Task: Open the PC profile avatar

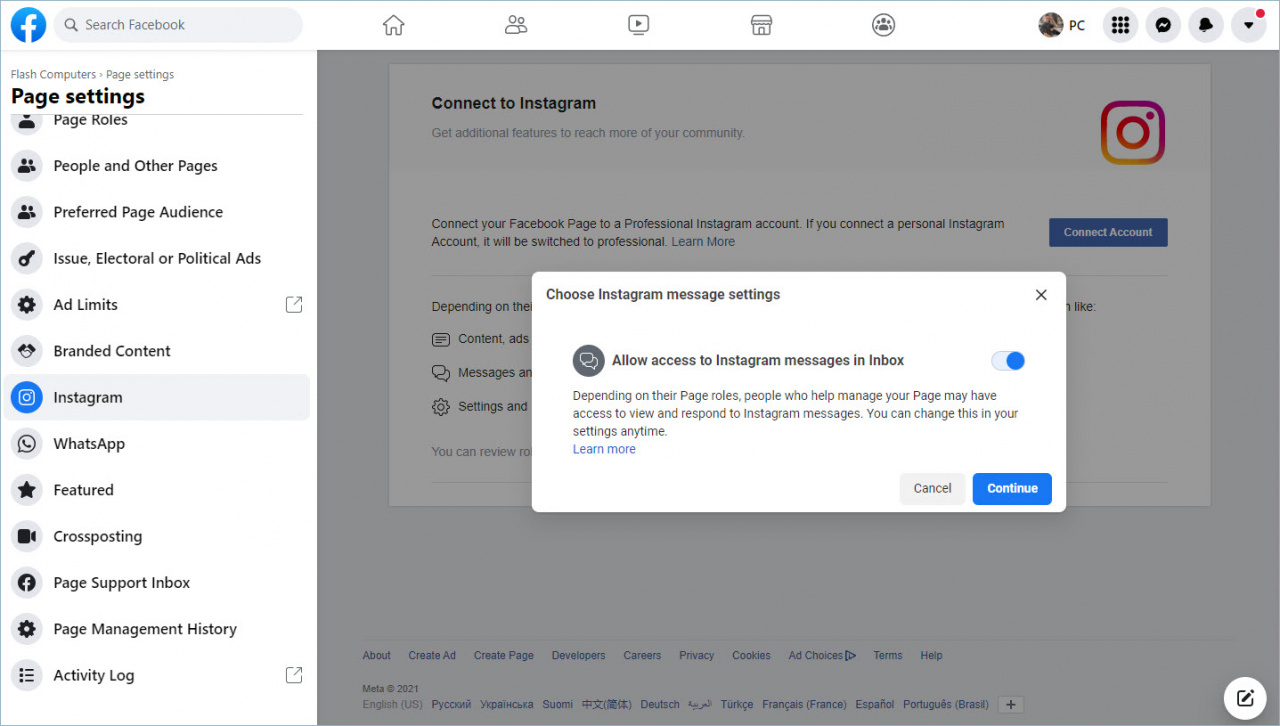Action: 1051,25
